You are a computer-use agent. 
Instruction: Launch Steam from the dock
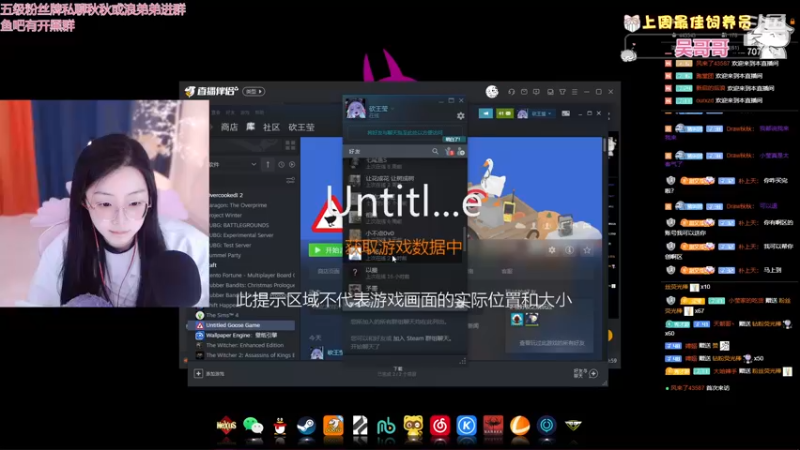306,426
